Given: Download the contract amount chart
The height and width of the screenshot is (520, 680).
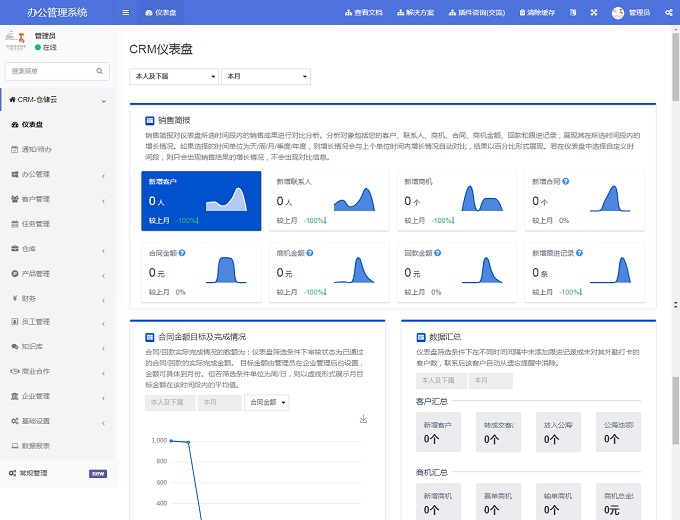Looking at the screenshot, I should (x=363, y=419).
